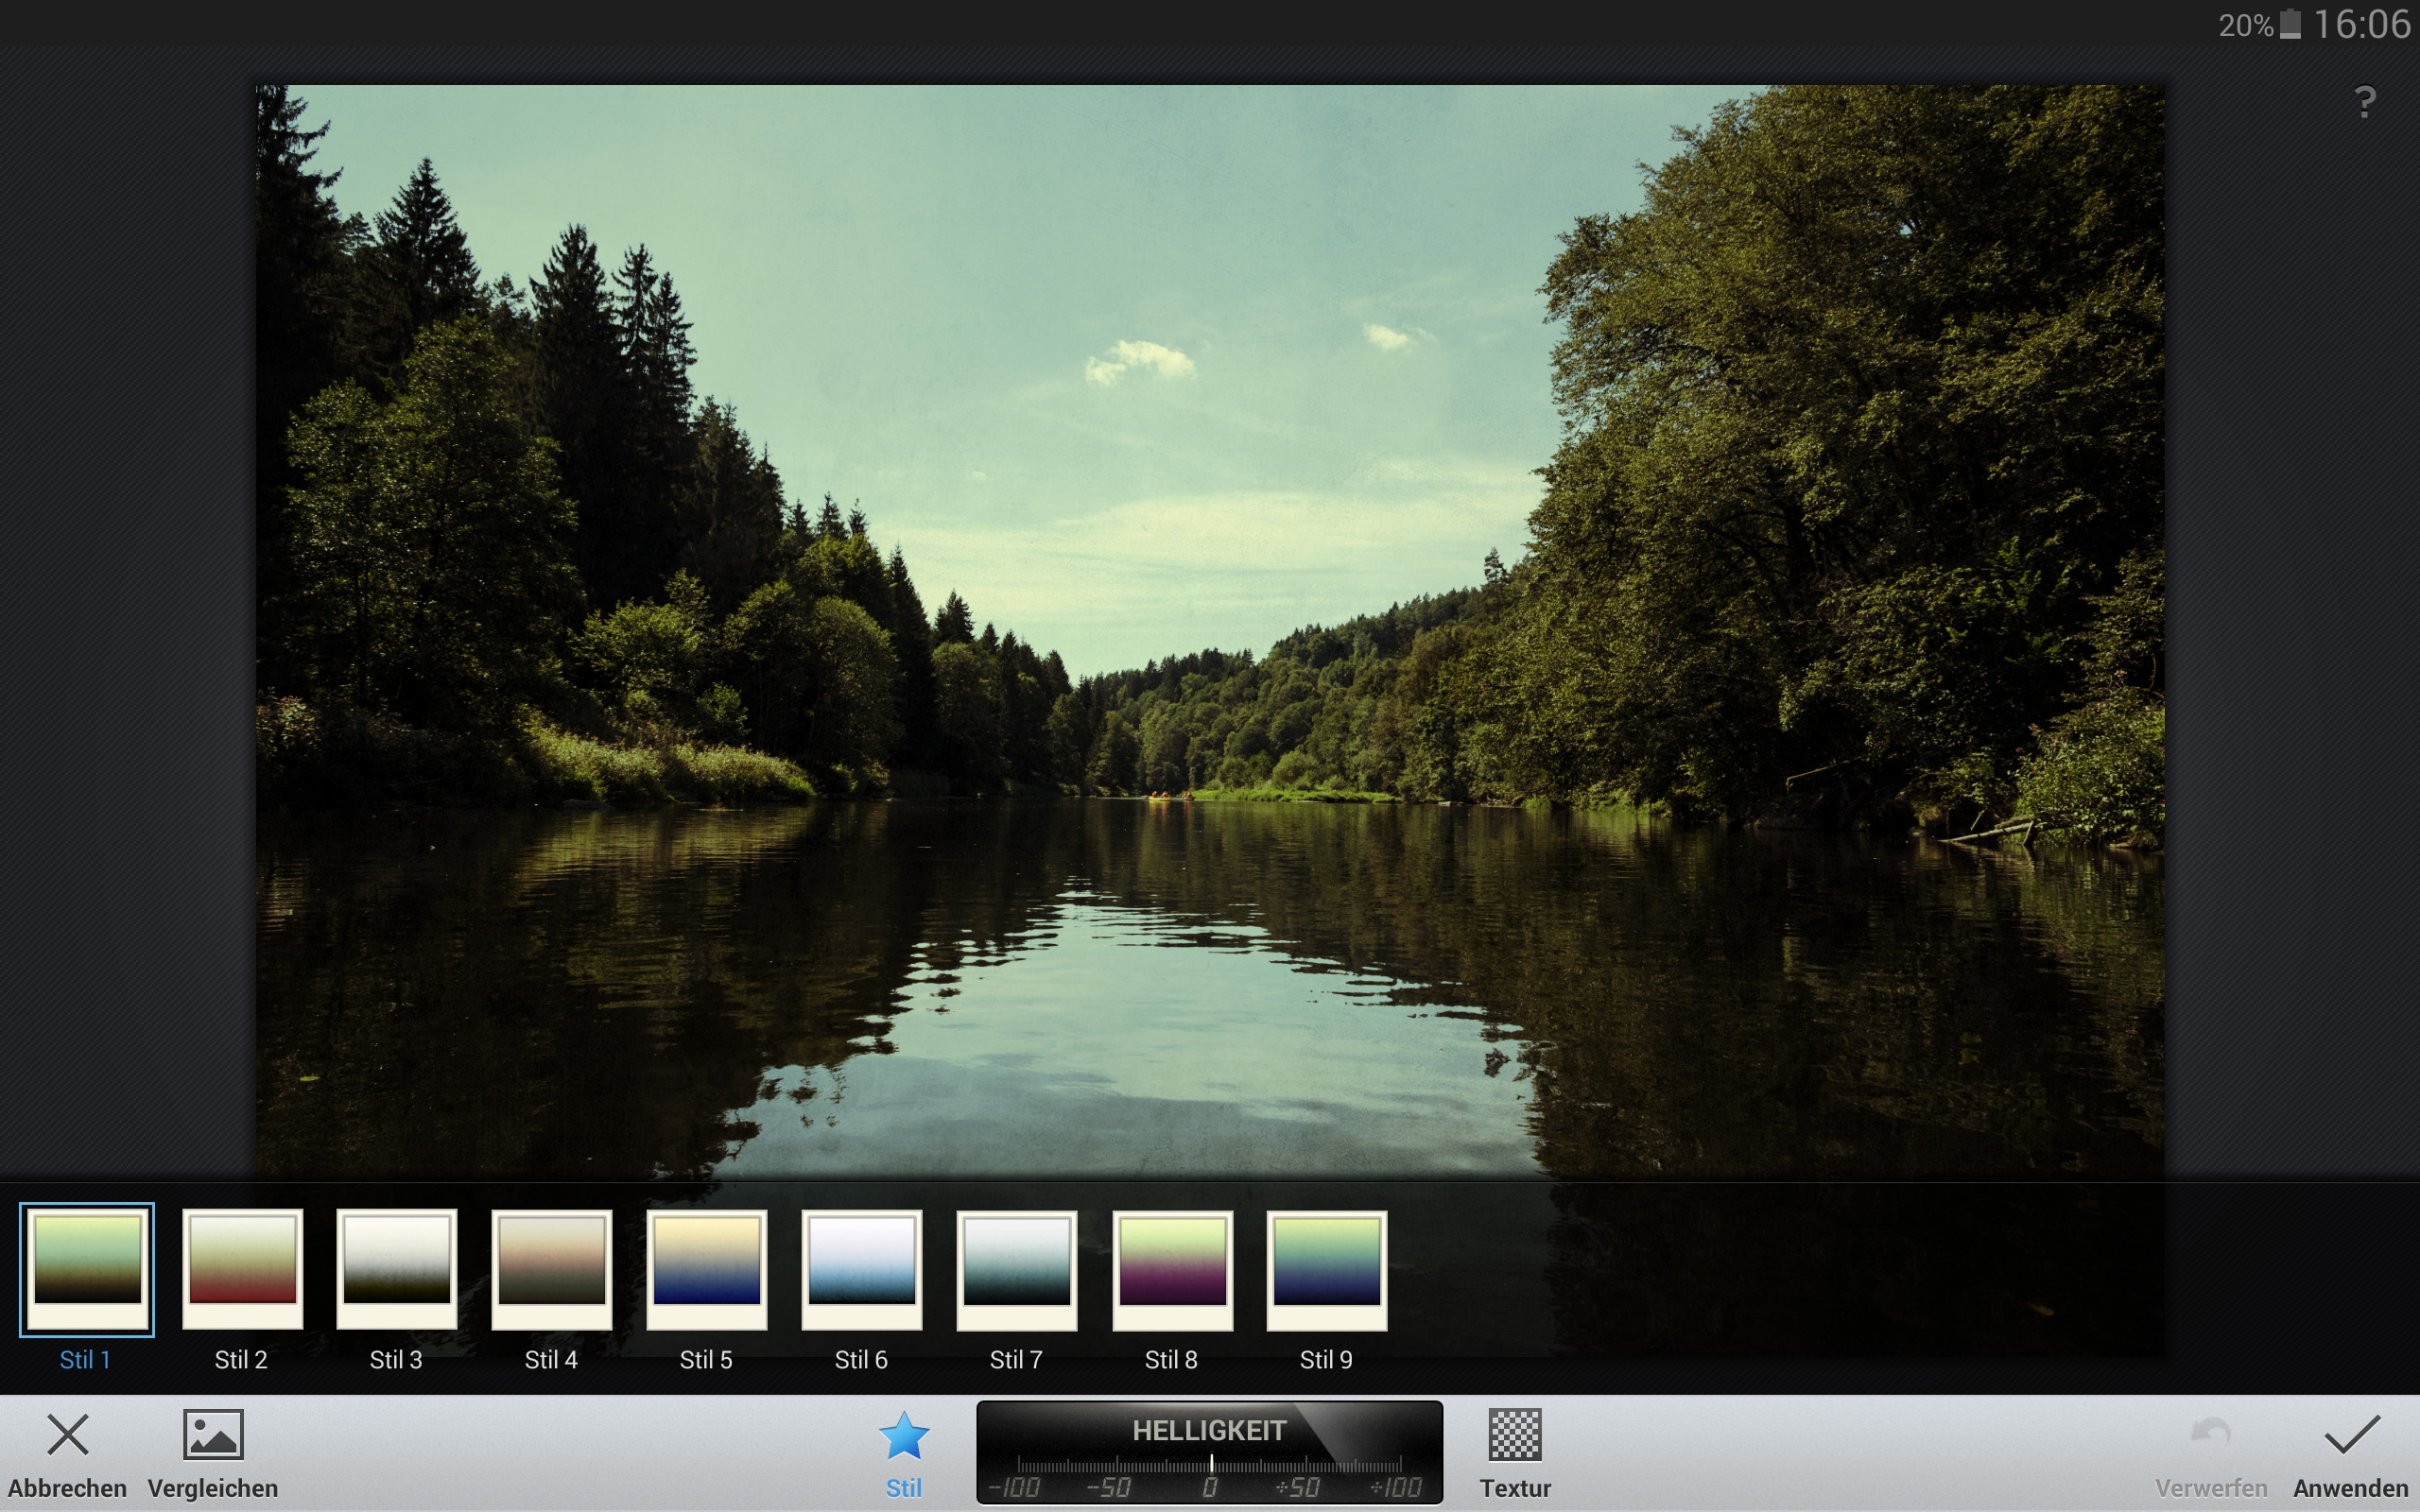Apply the Stil 7 teal preset
The image size is (2420, 1512).
[x=1017, y=1269]
